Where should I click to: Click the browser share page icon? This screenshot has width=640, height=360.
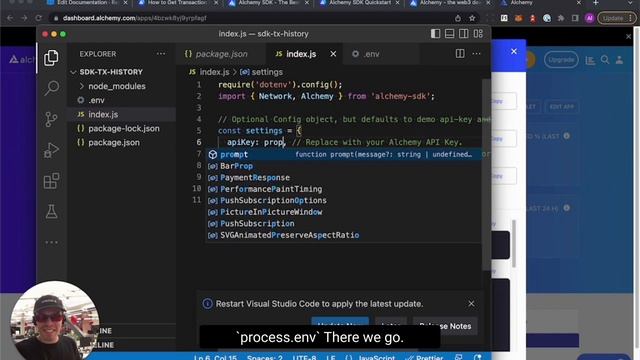(458, 18)
